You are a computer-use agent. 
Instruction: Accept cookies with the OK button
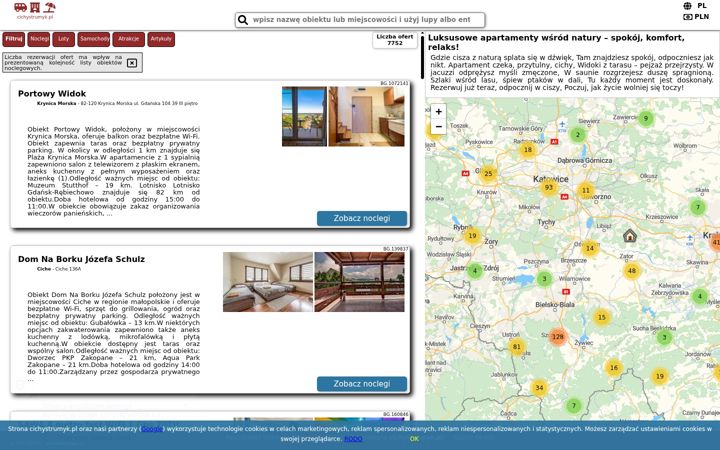click(x=414, y=439)
